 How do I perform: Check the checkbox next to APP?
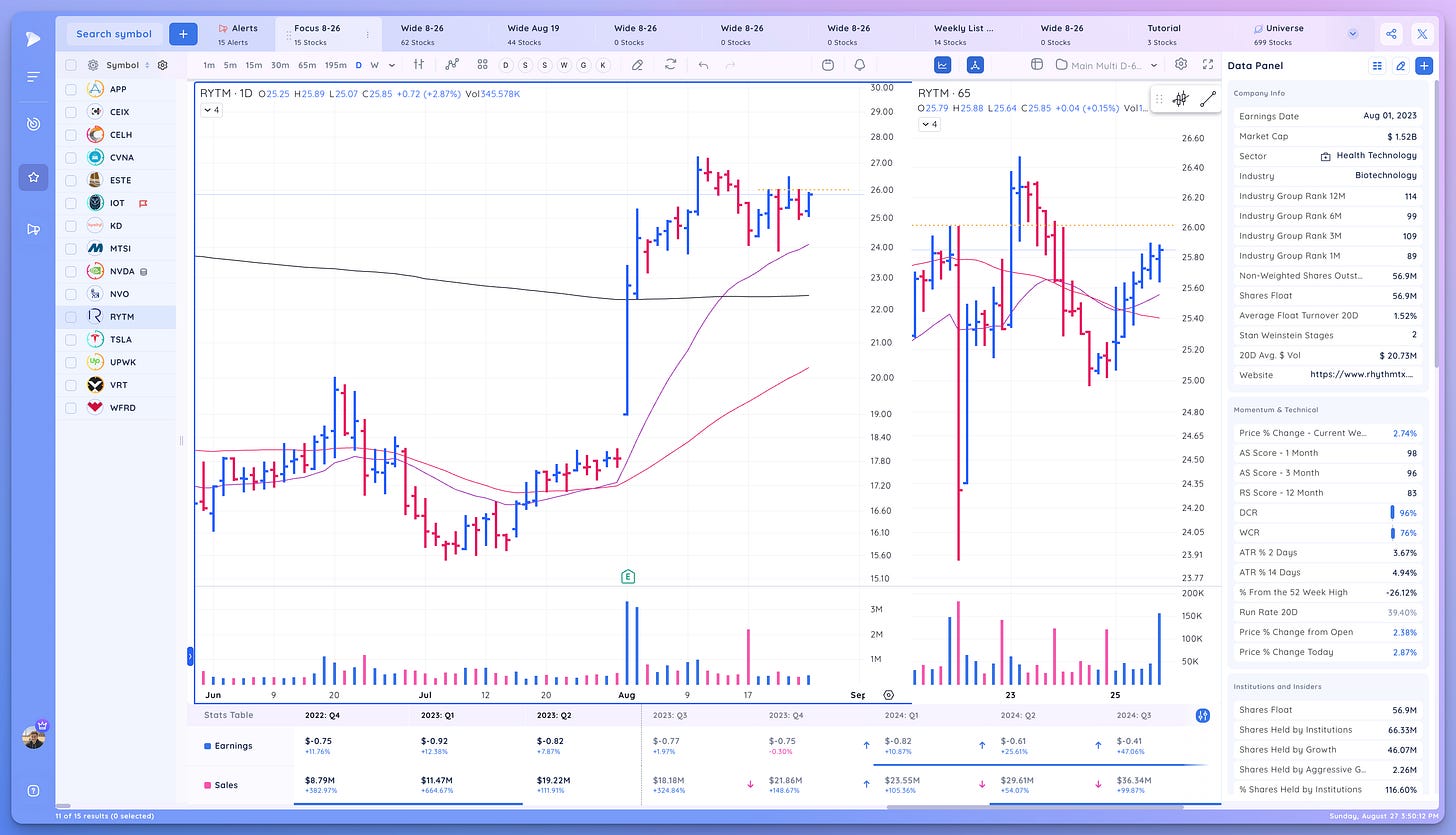(71, 89)
